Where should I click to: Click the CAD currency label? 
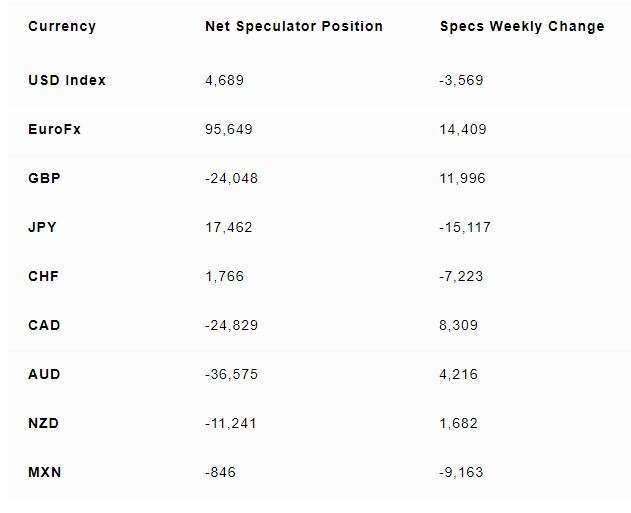click(x=44, y=325)
